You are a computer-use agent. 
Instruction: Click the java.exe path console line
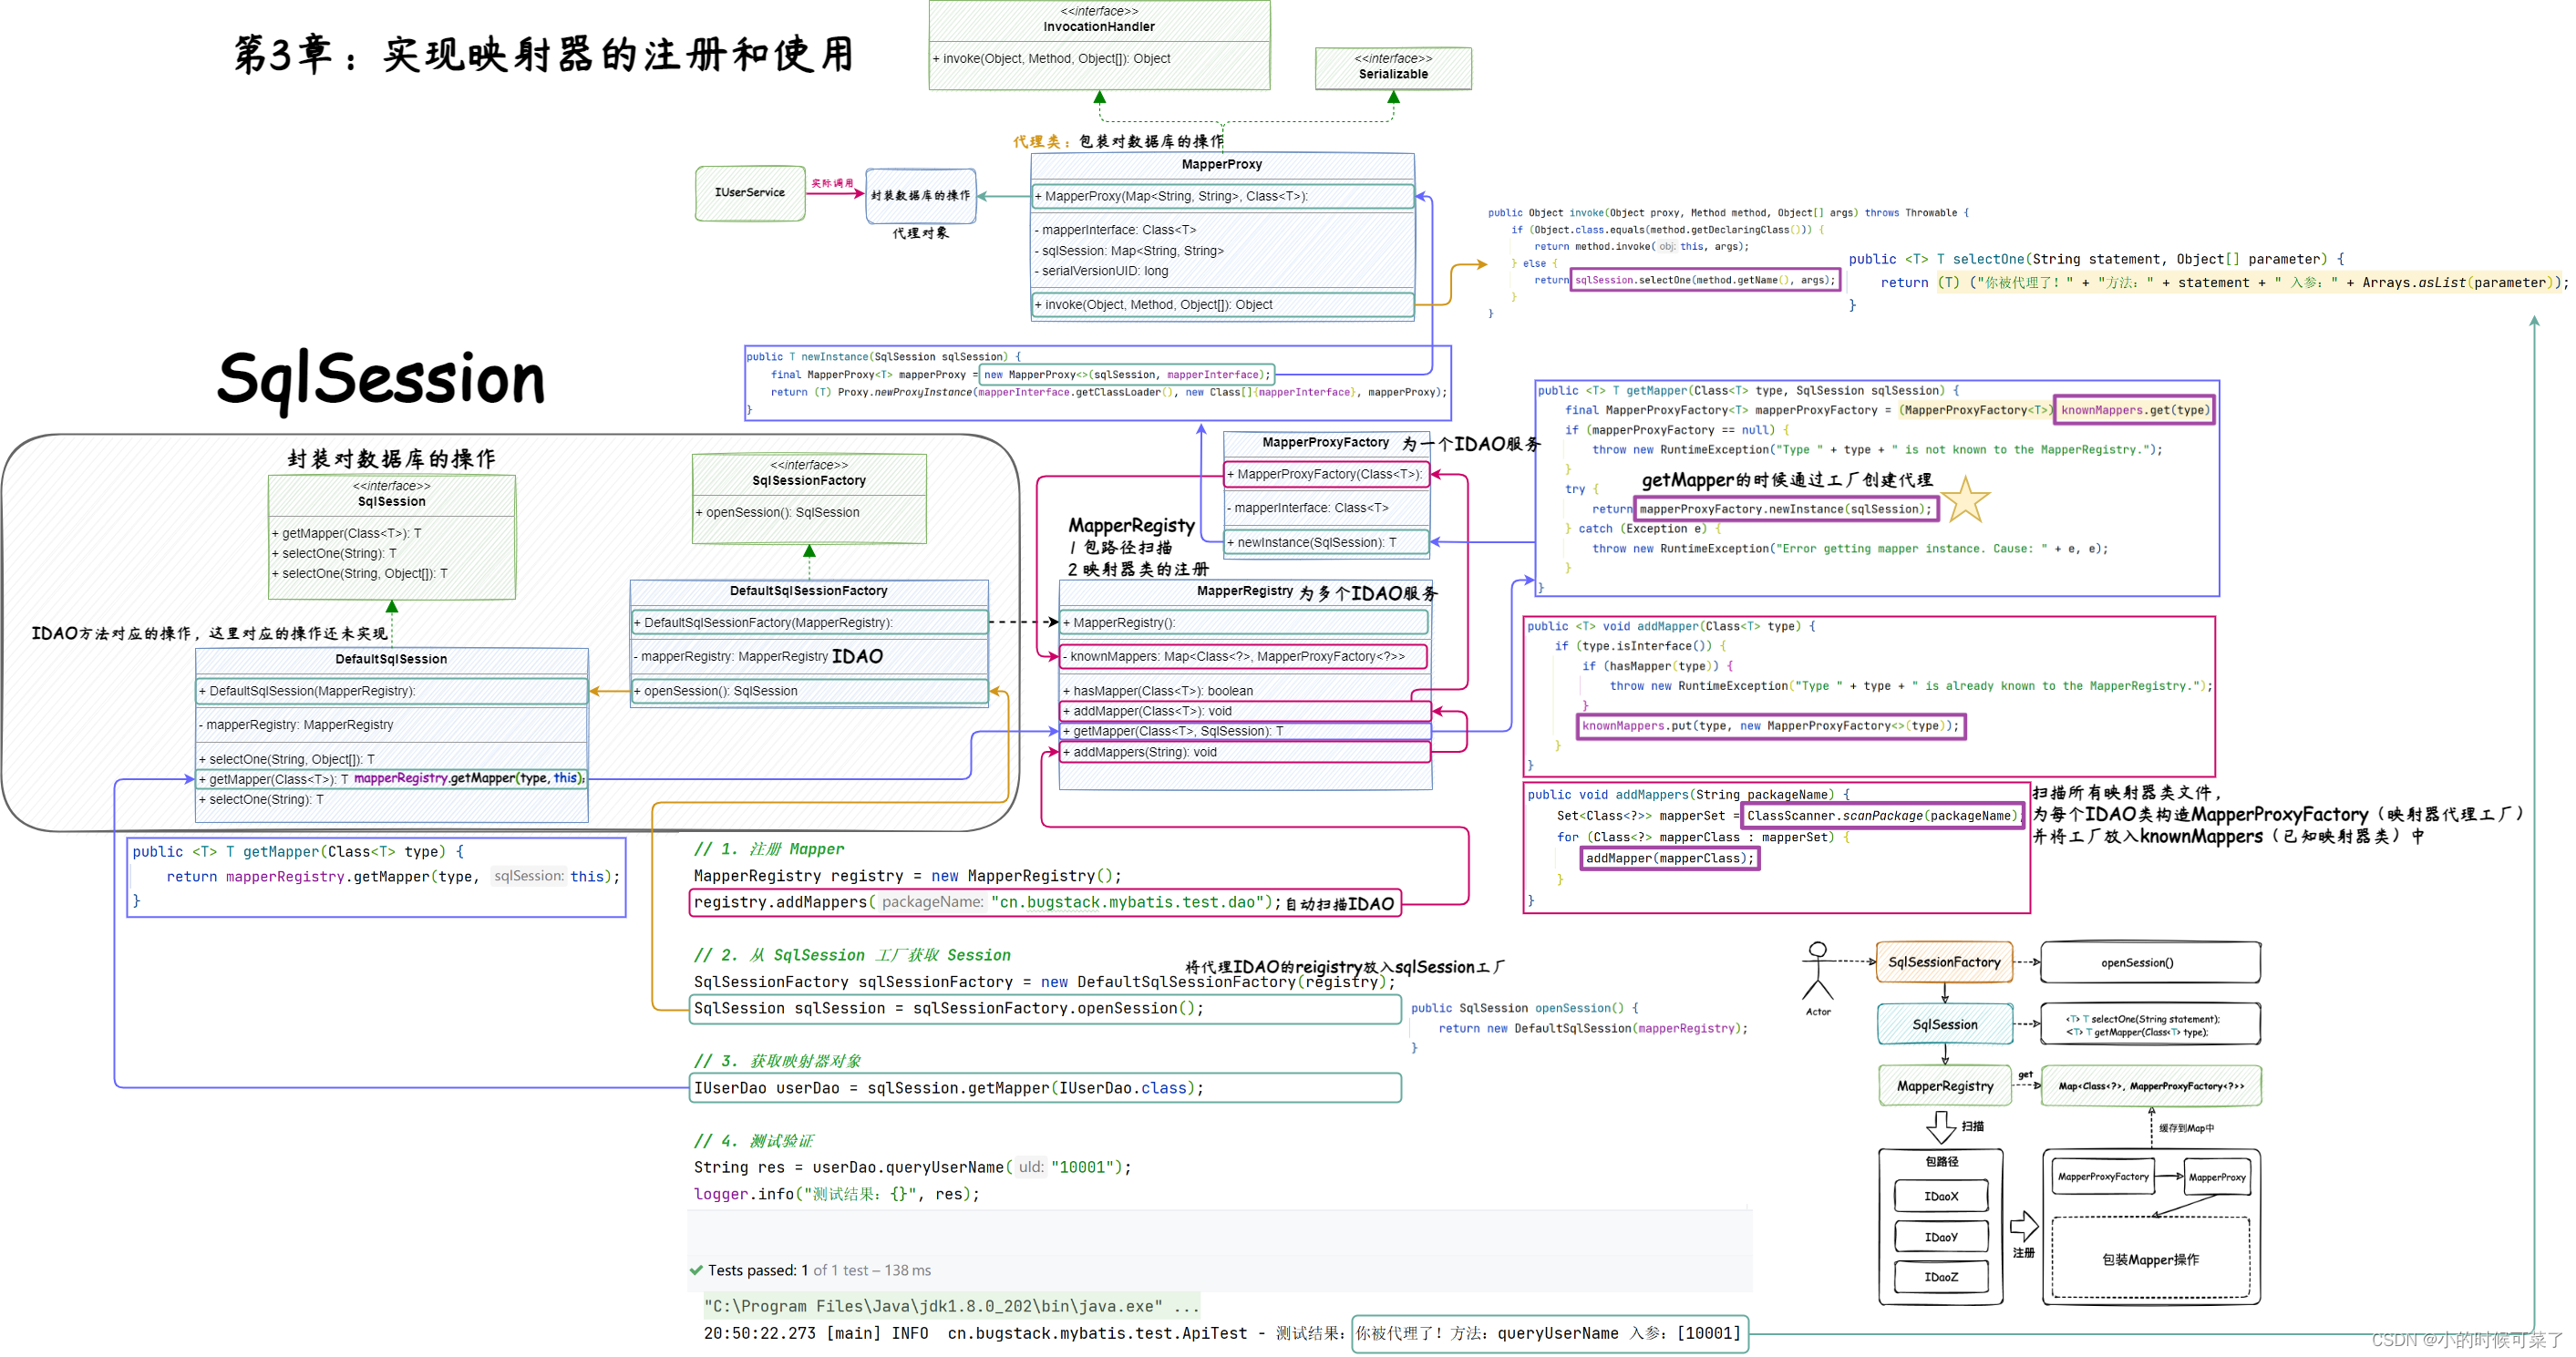click(951, 1306)
